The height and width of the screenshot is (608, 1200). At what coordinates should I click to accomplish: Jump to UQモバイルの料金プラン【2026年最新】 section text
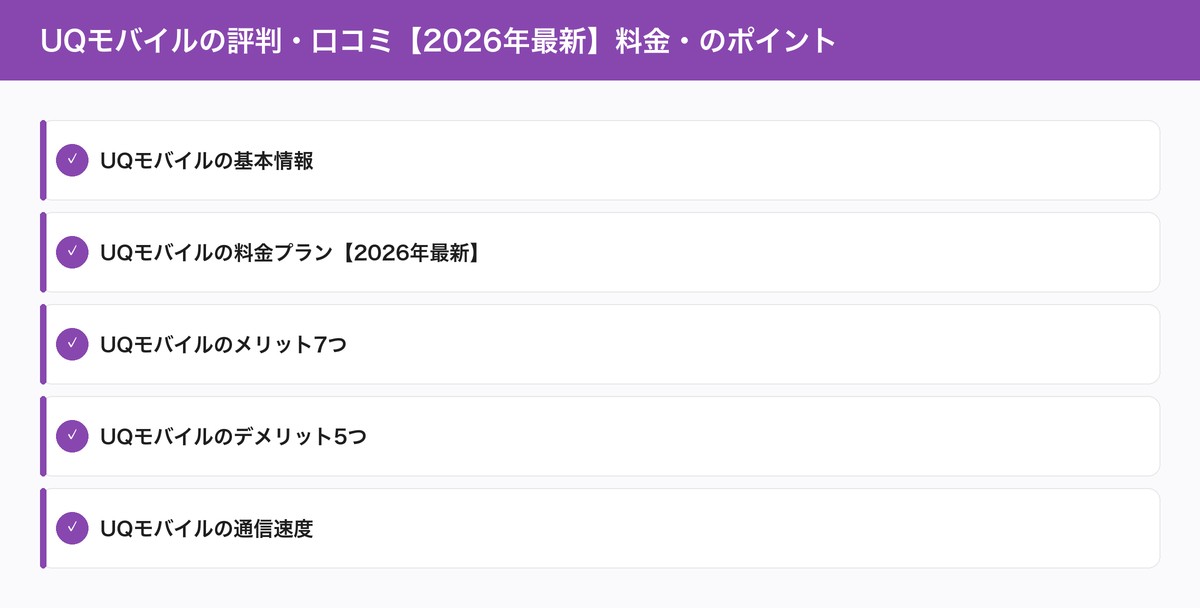[291, 252]
